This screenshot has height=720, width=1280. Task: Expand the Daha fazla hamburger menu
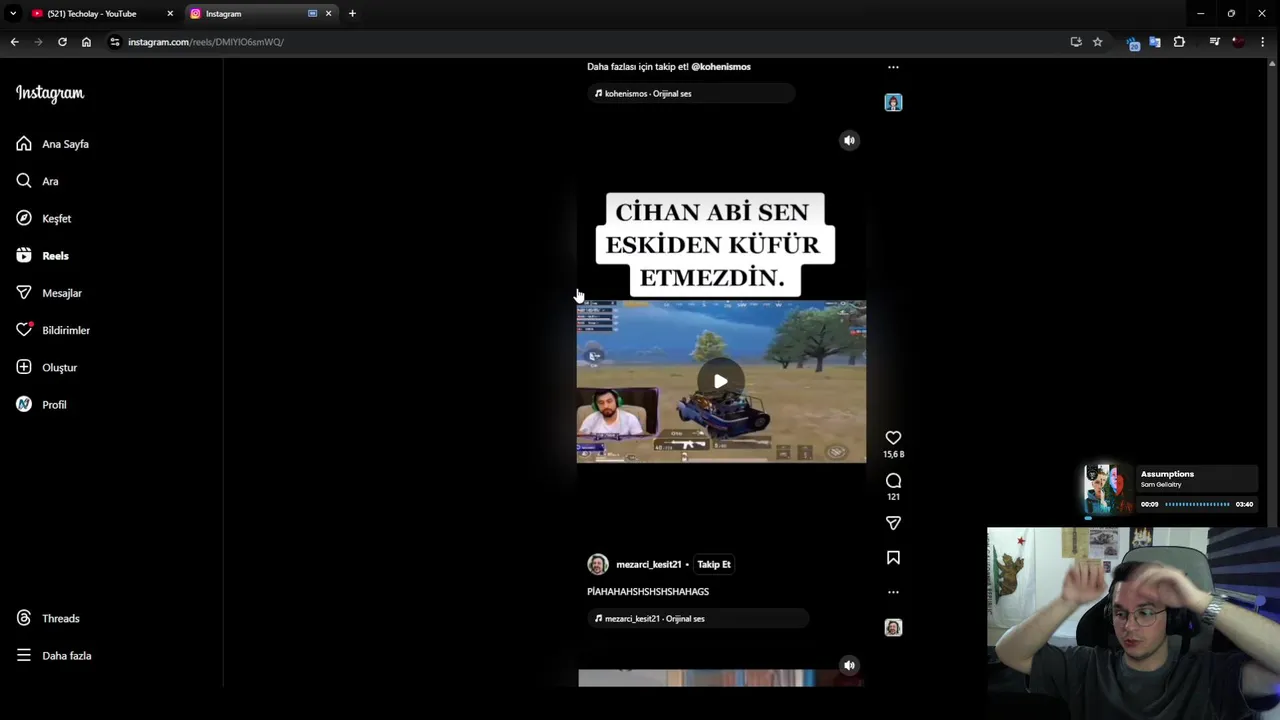tap(24, 655)
